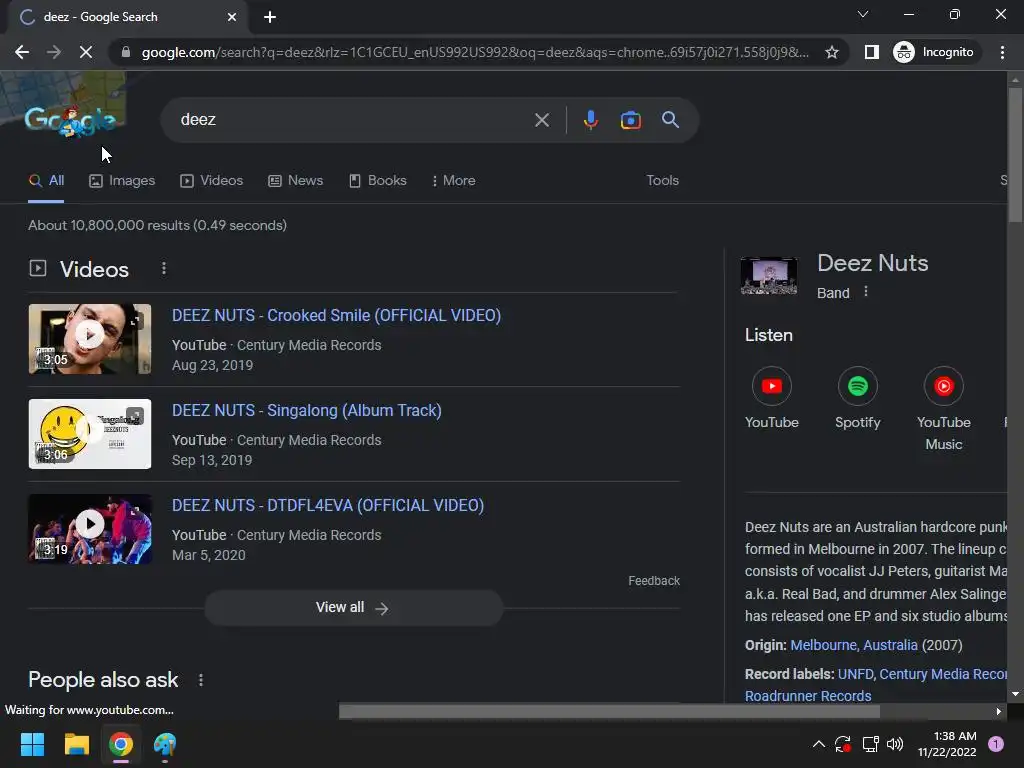Open DEEZ NUTS - DTDFL4EVA link
The image size is (1024, 768).
(x=328, y=505)
